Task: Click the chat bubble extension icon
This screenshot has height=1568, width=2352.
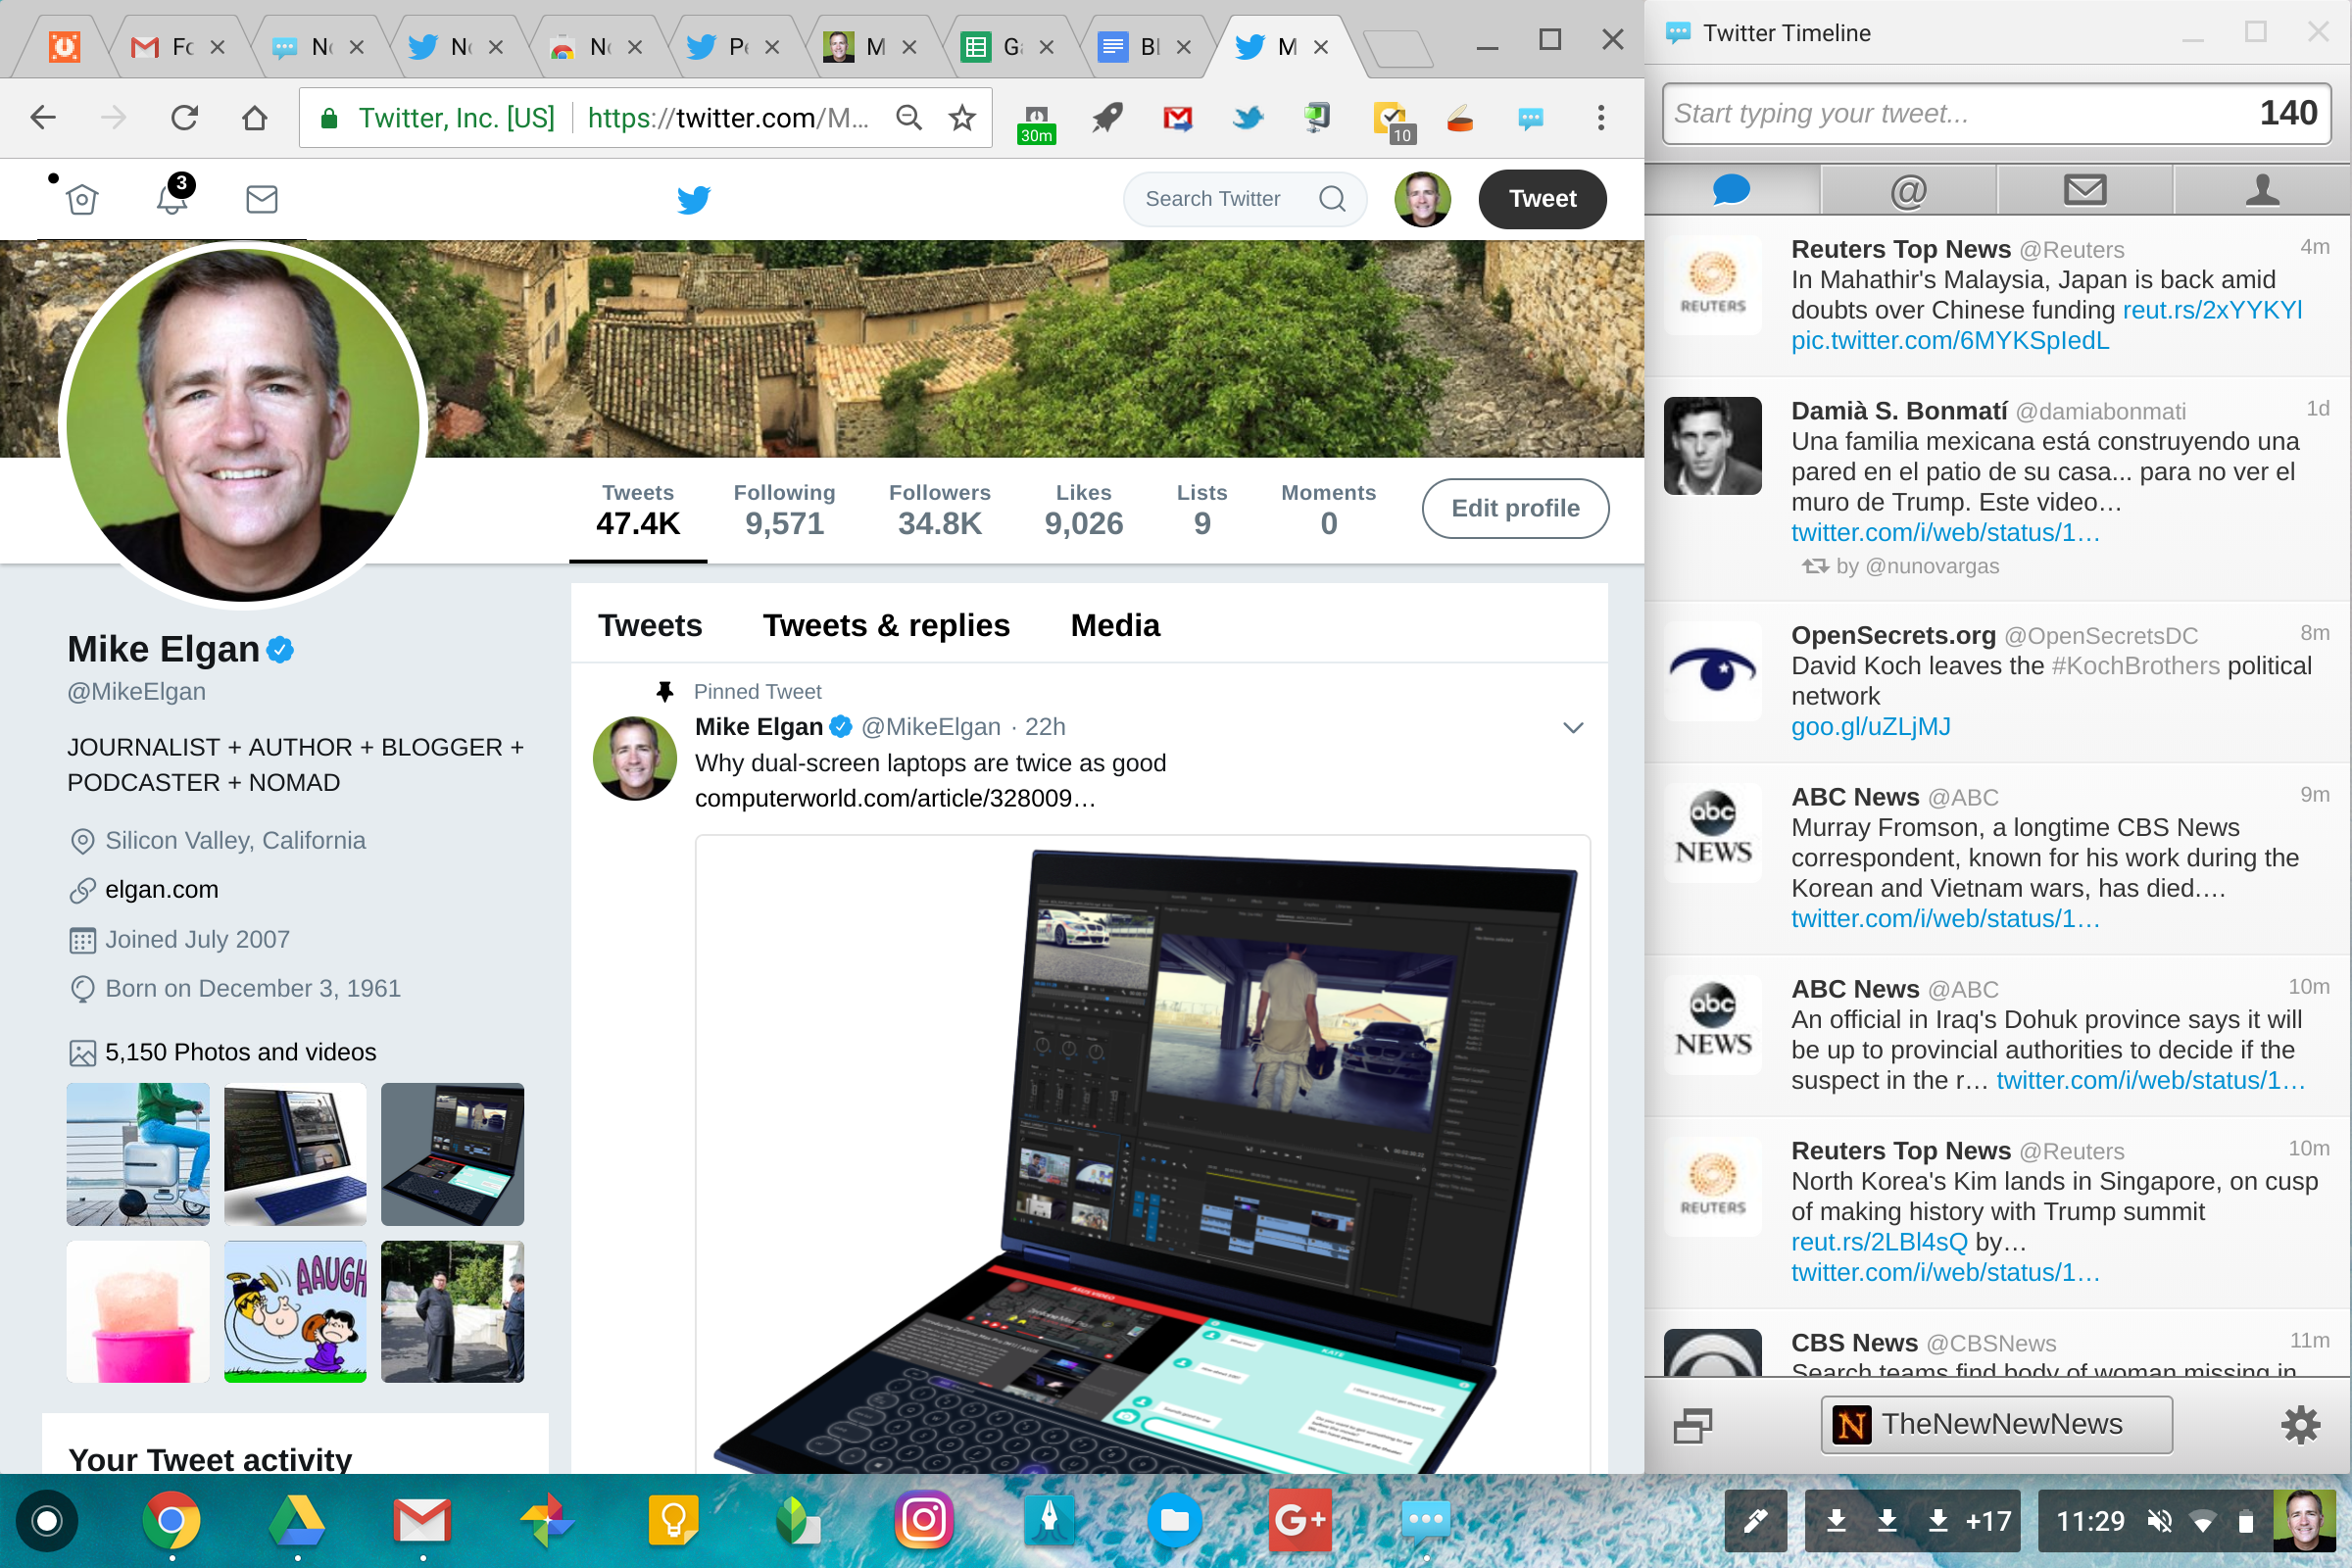Action: [x=1530, y=118]
